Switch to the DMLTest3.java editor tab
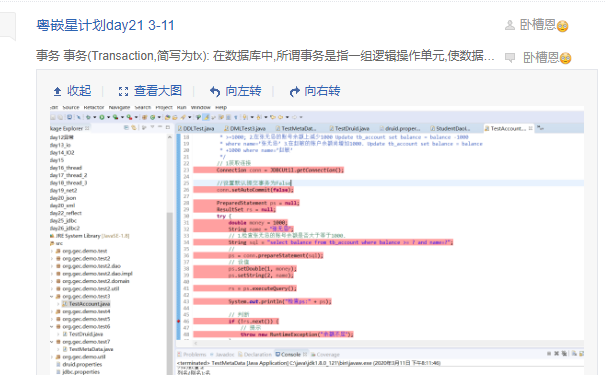This screenshot has width=605, height=375. (x=245, y=128)
